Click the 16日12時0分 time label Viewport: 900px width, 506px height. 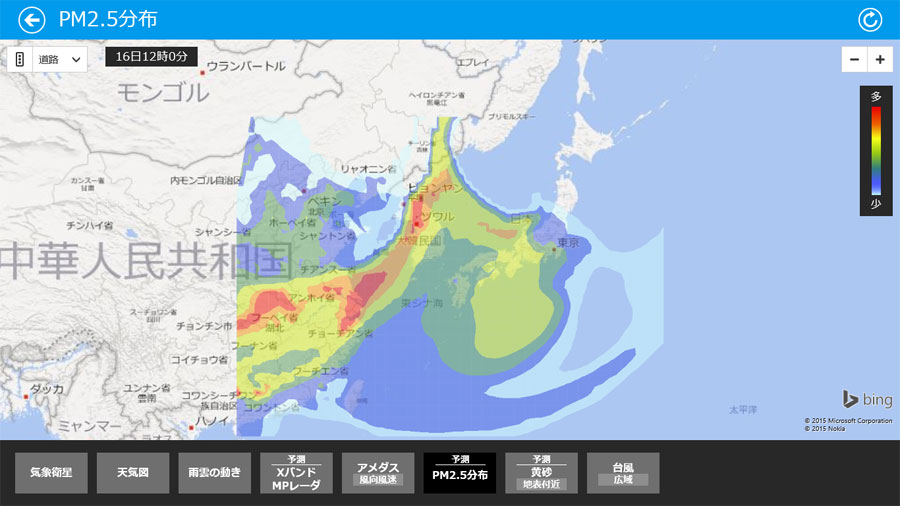coord(151,57)
